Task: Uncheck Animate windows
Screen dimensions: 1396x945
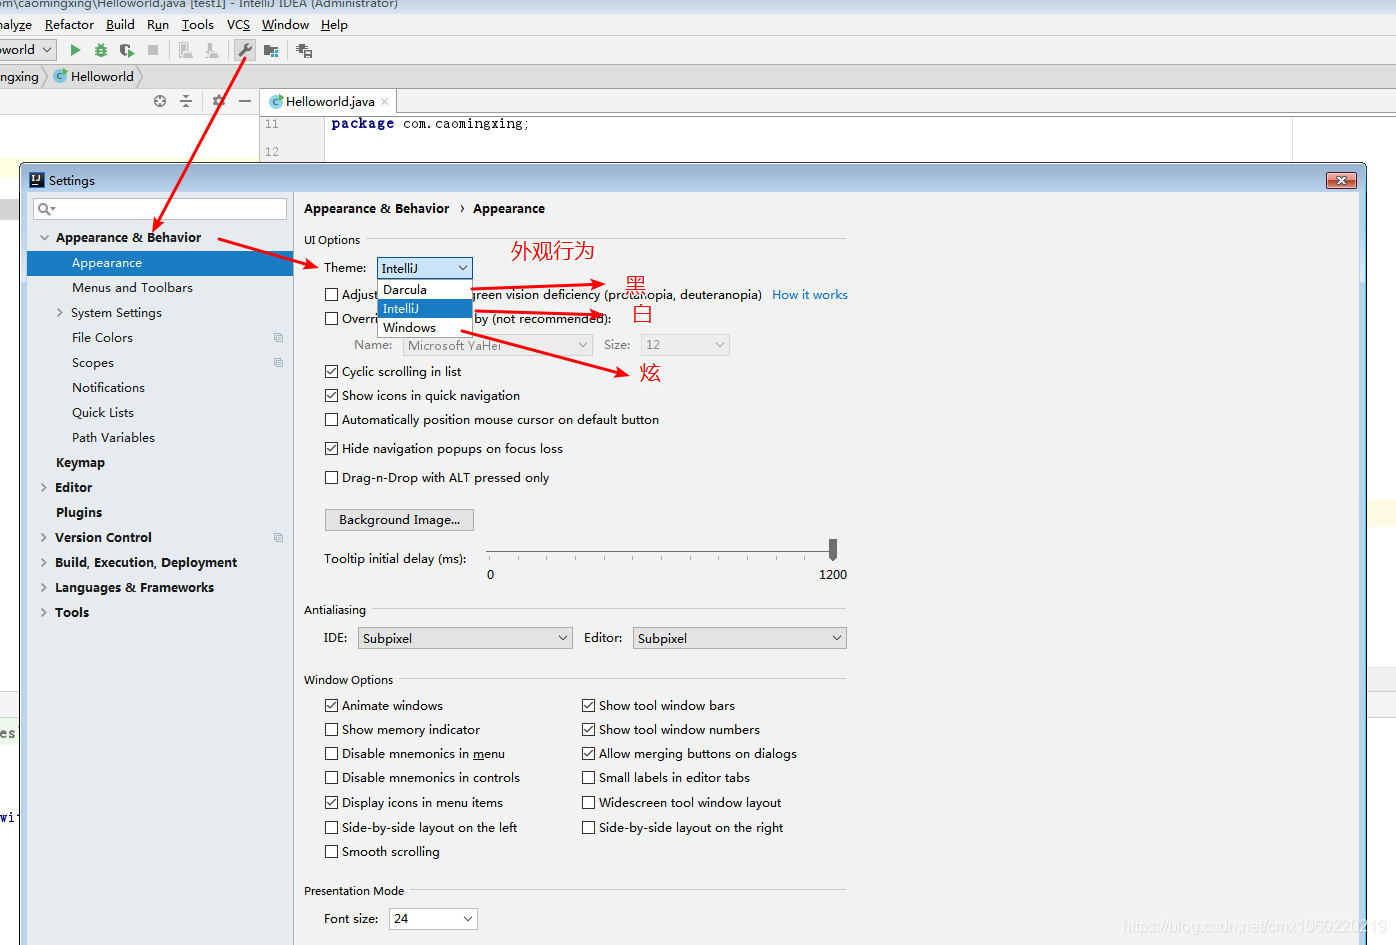Action: pyautogui.click(x=331, y=706)
